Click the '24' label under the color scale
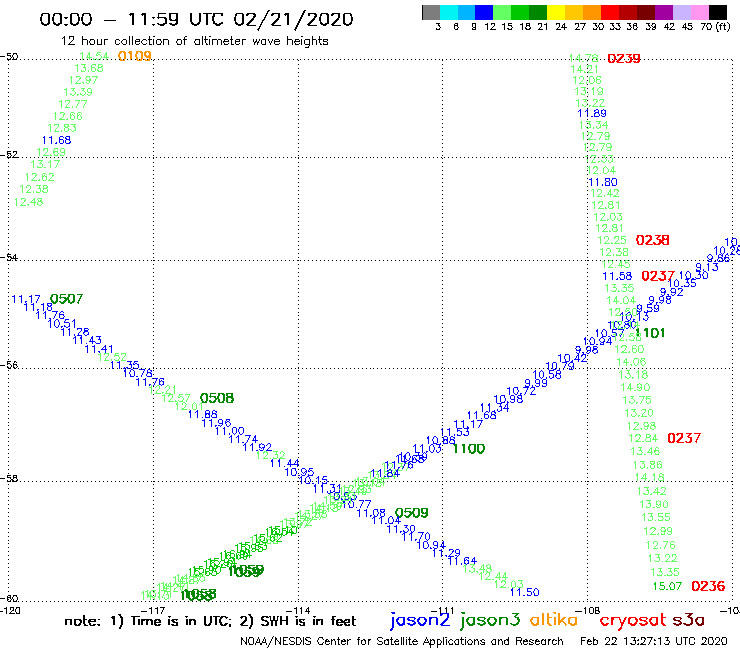This screenshot has width=740, height=650. click(x=561, y=27)
